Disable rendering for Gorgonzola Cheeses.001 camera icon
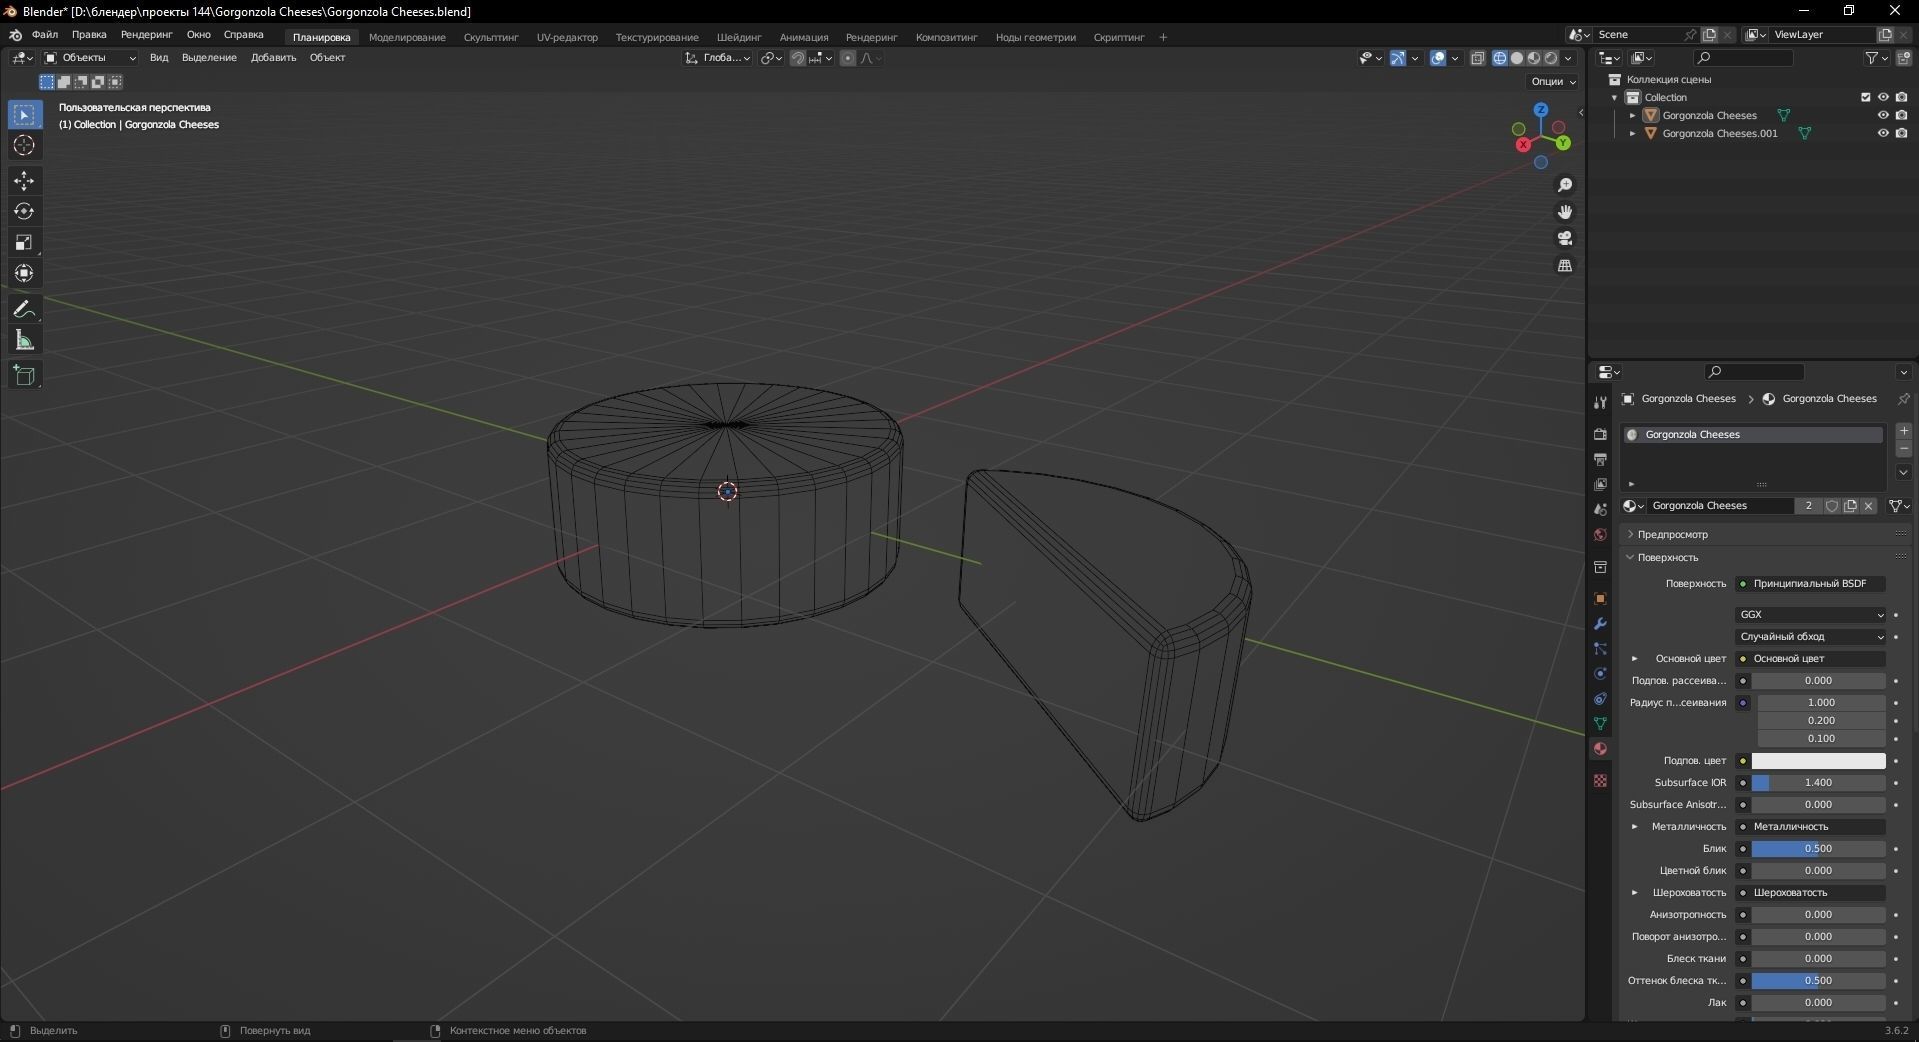The height and width of the screenshot is (1042, 1919). pos(1901,133)
